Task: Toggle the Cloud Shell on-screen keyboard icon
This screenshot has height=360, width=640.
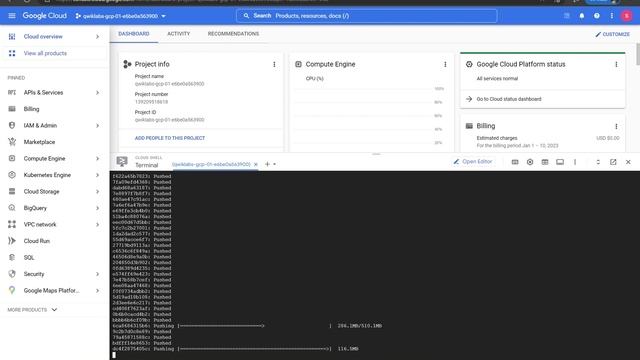Action: [x=515, y=162]
